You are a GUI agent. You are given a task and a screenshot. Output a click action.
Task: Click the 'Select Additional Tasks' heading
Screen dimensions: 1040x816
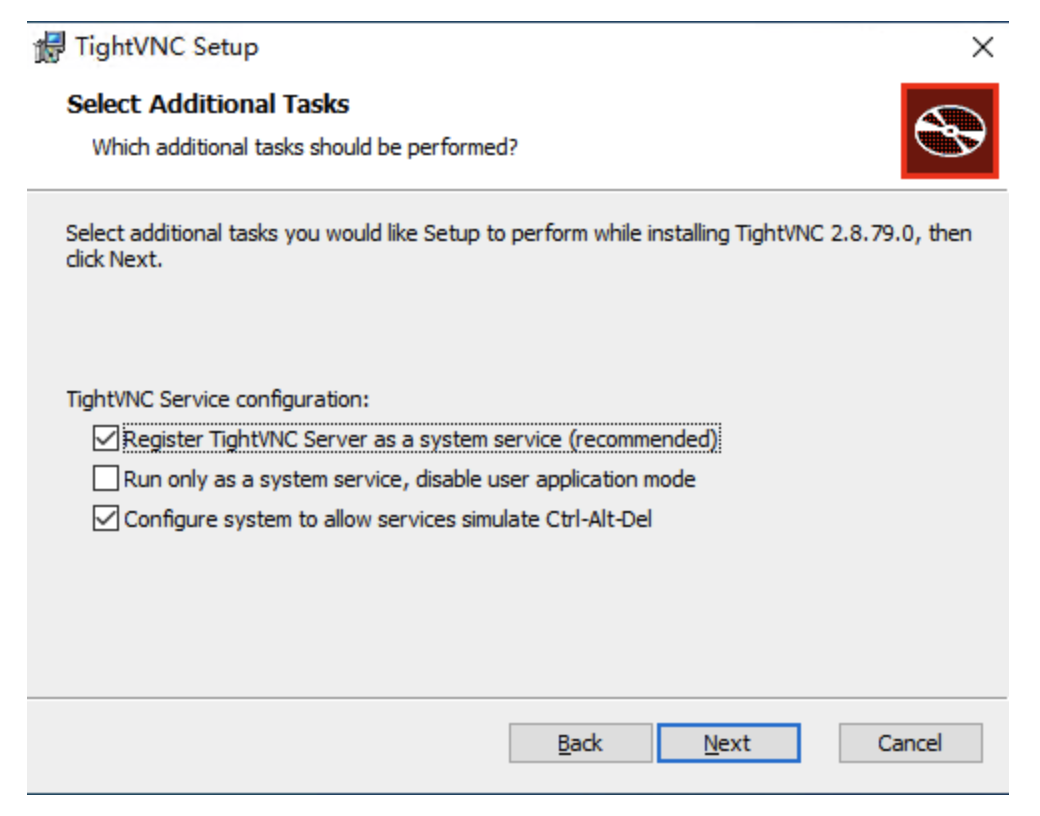pos(208,104)
